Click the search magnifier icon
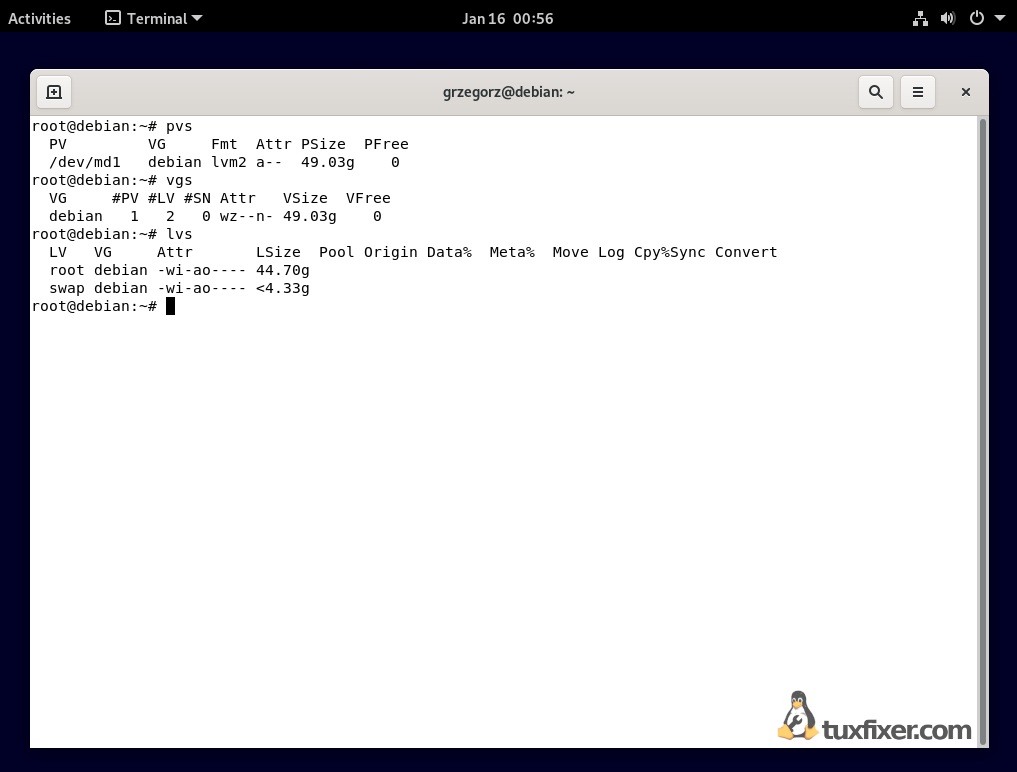1017x772 pixels. (876, 92)
